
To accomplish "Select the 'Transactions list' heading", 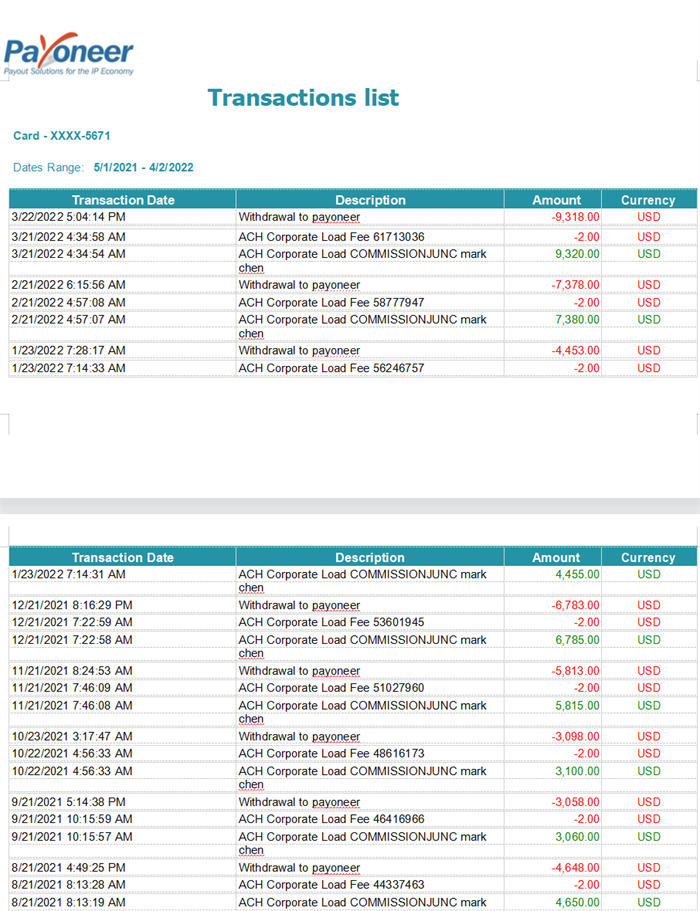I will click(303, 98).
